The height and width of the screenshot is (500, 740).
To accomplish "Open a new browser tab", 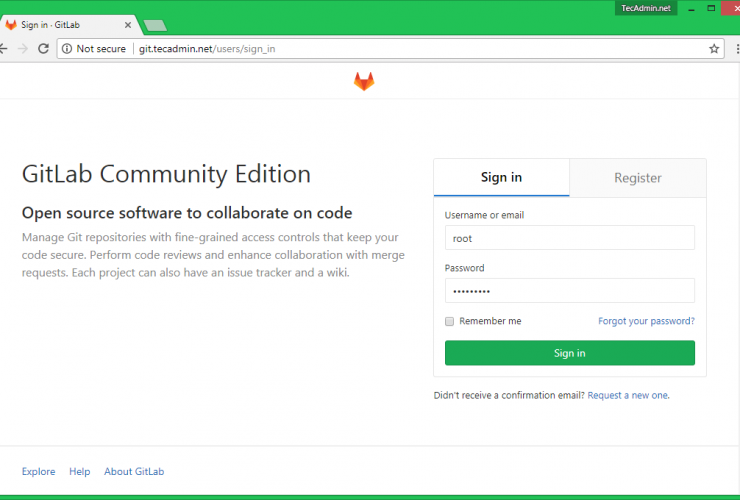I will tap(155, 26).
